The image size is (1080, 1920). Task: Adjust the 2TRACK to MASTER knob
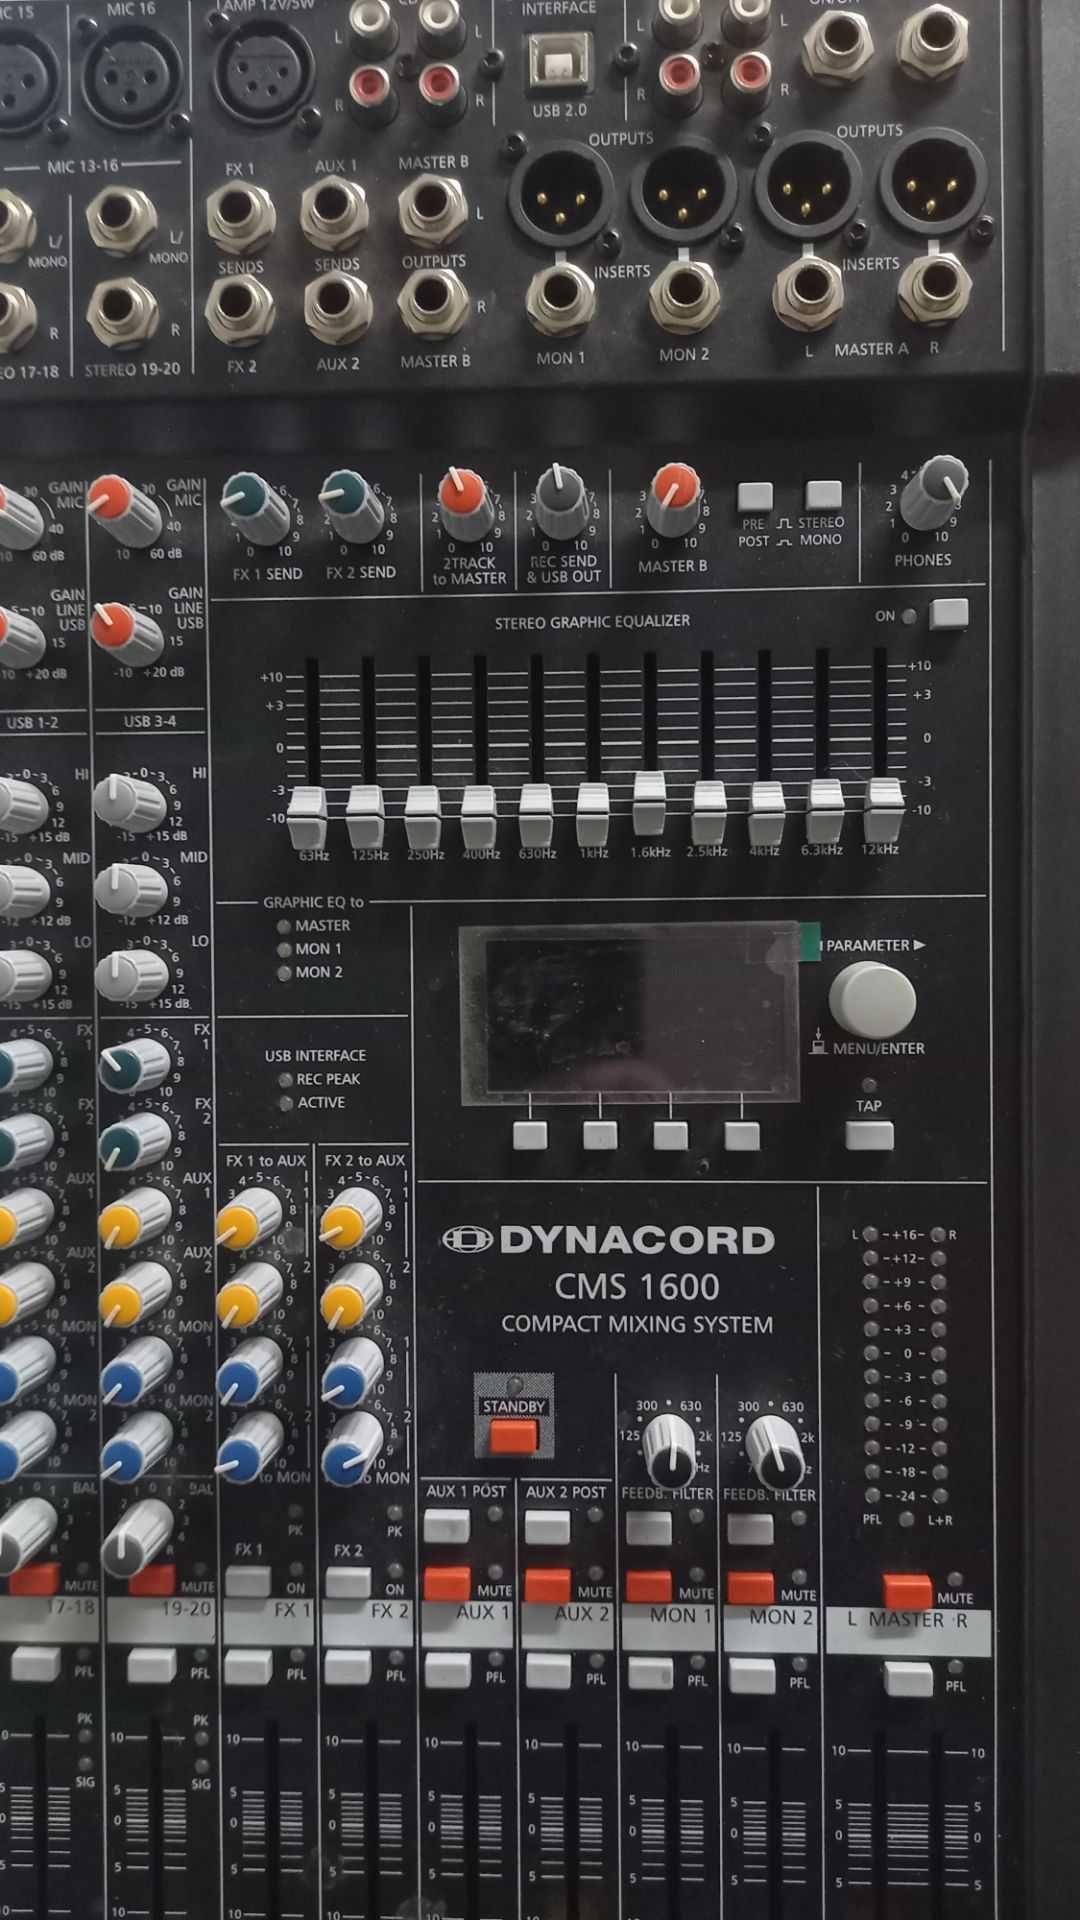464,503
